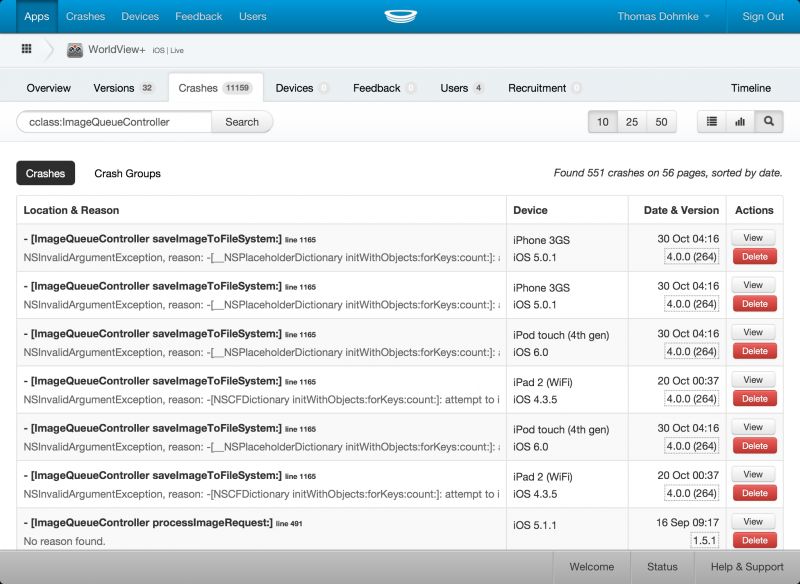Switch to Crash Groups view
The image size is (800, 584).
127,174
